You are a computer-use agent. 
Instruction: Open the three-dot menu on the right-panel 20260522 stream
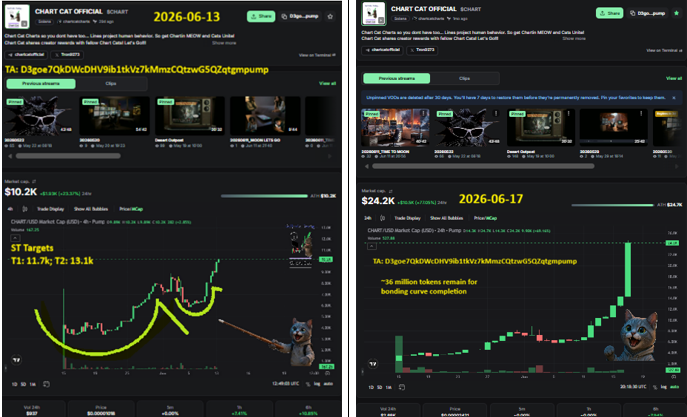[496, 113]
